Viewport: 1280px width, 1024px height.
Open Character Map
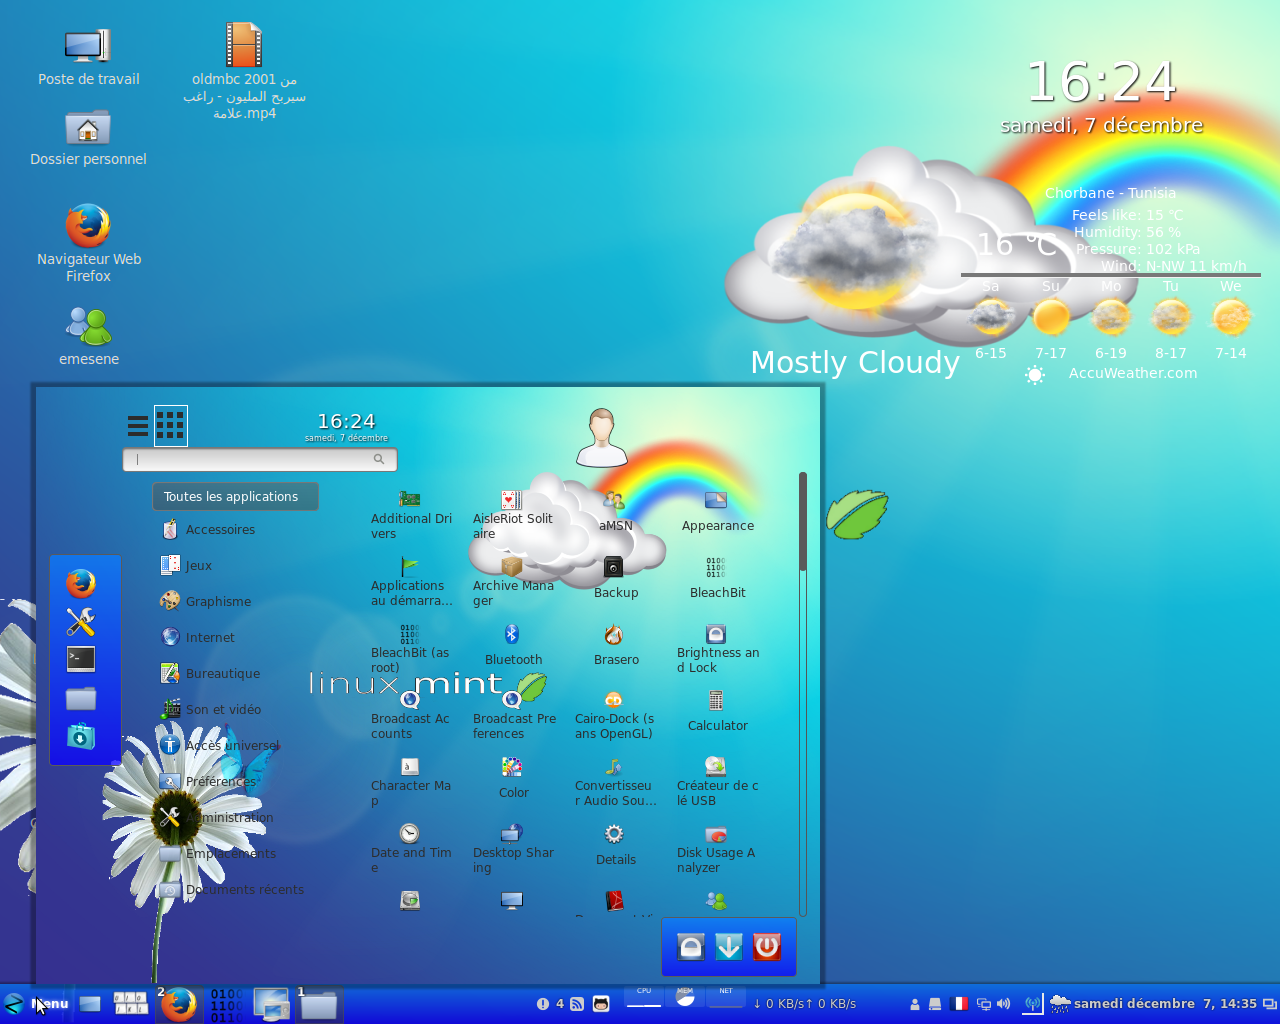(x=412, y=783)
